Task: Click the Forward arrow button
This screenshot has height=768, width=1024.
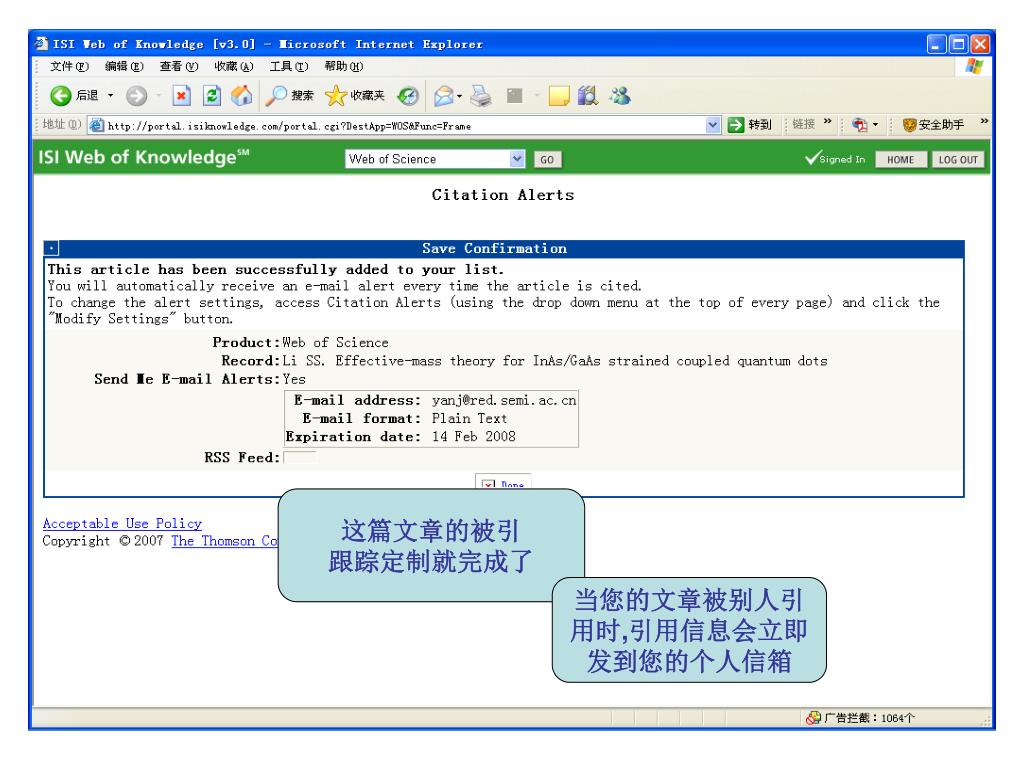Action: (136, 96)
